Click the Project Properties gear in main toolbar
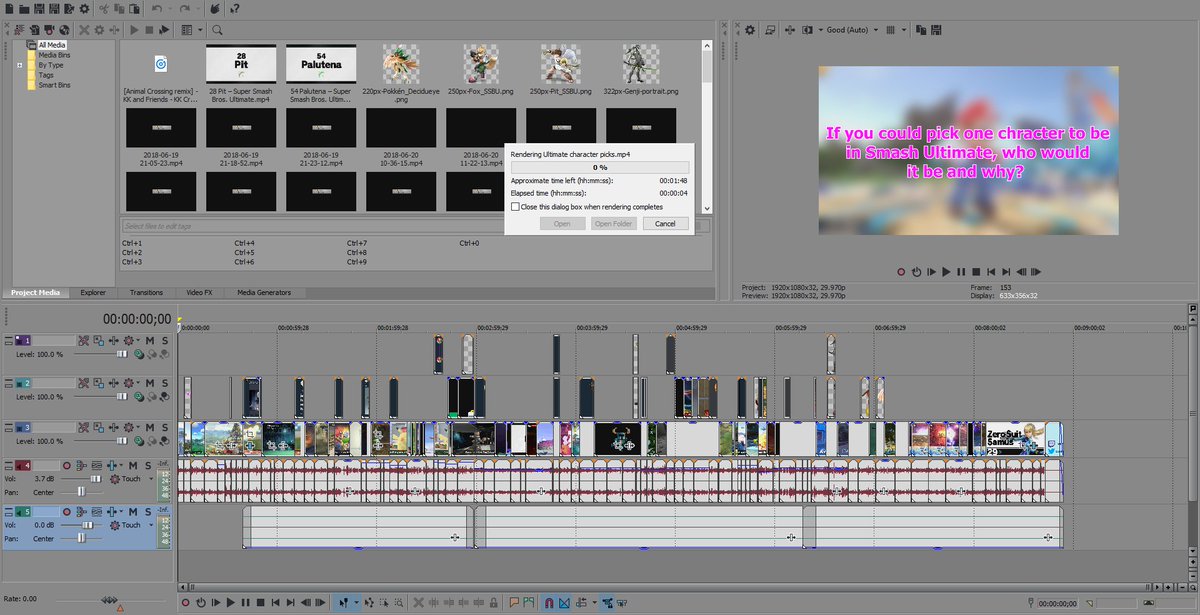 [84, 9]
